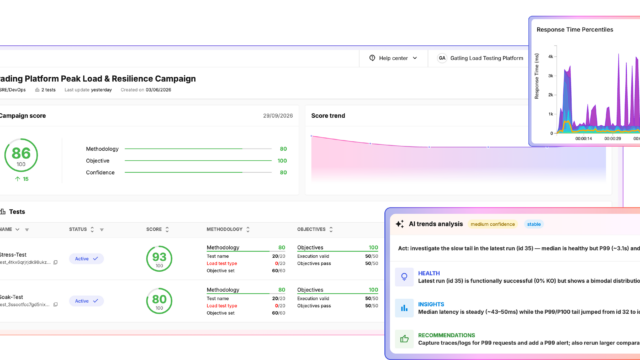Click the campaign score date 29/09/2026
The width and height of the screenshot is (640, 360).
(278, 116)
